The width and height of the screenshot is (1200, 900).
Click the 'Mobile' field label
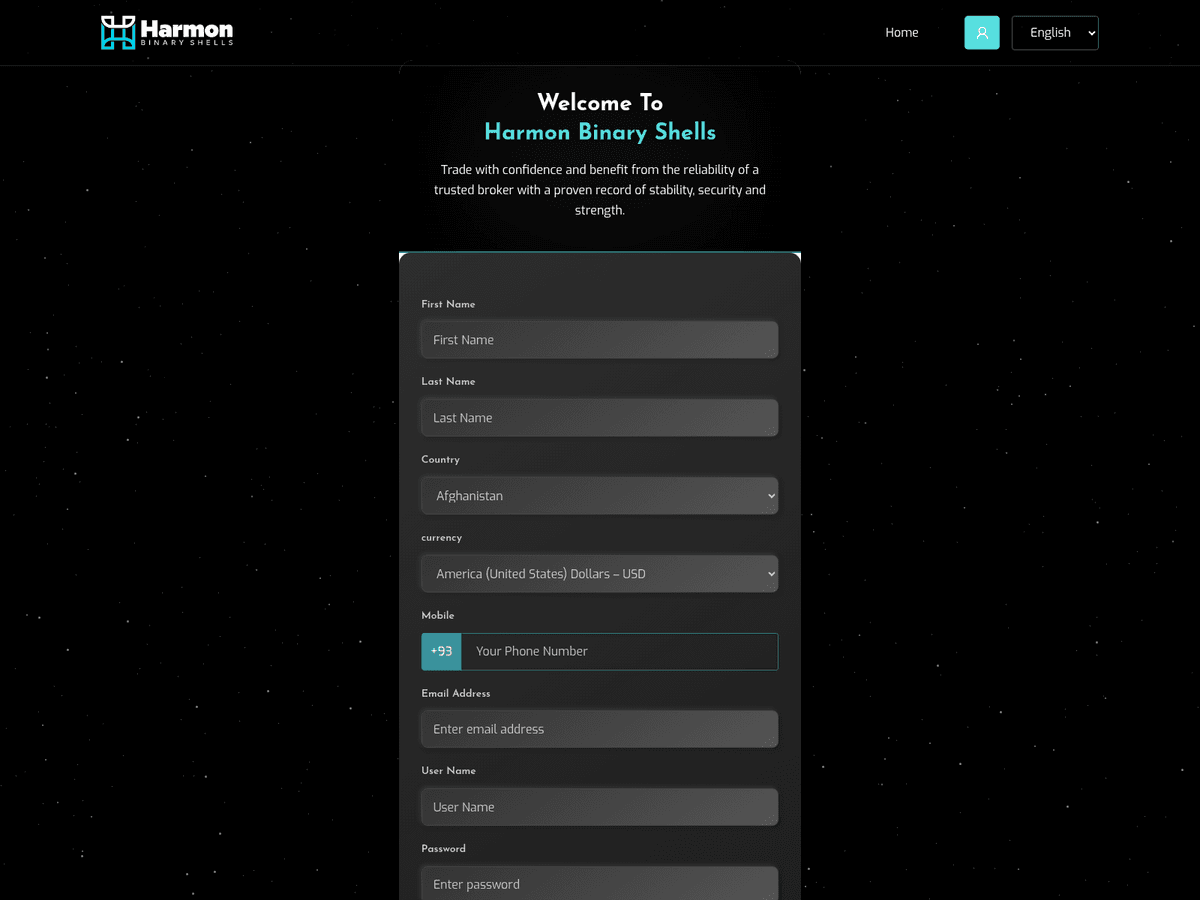(x=438, y=615)
